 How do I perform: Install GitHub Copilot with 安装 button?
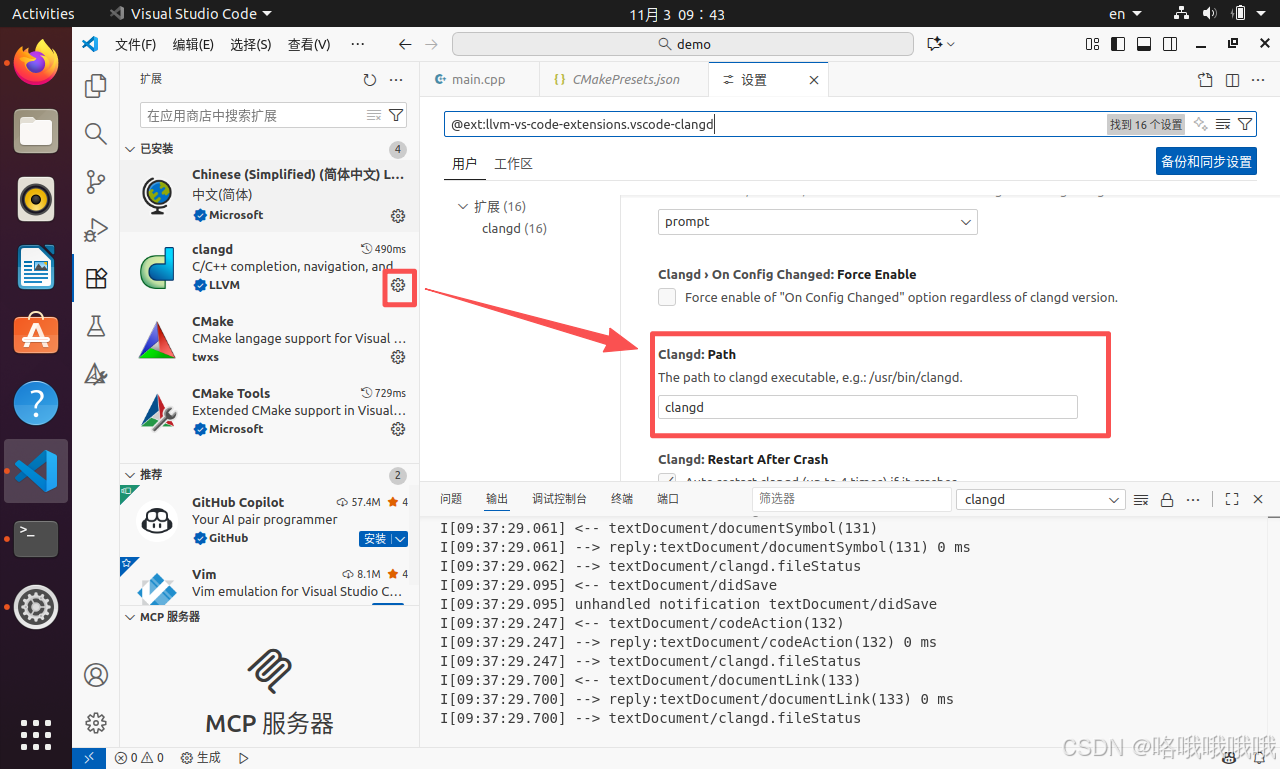tap(375, 539)
